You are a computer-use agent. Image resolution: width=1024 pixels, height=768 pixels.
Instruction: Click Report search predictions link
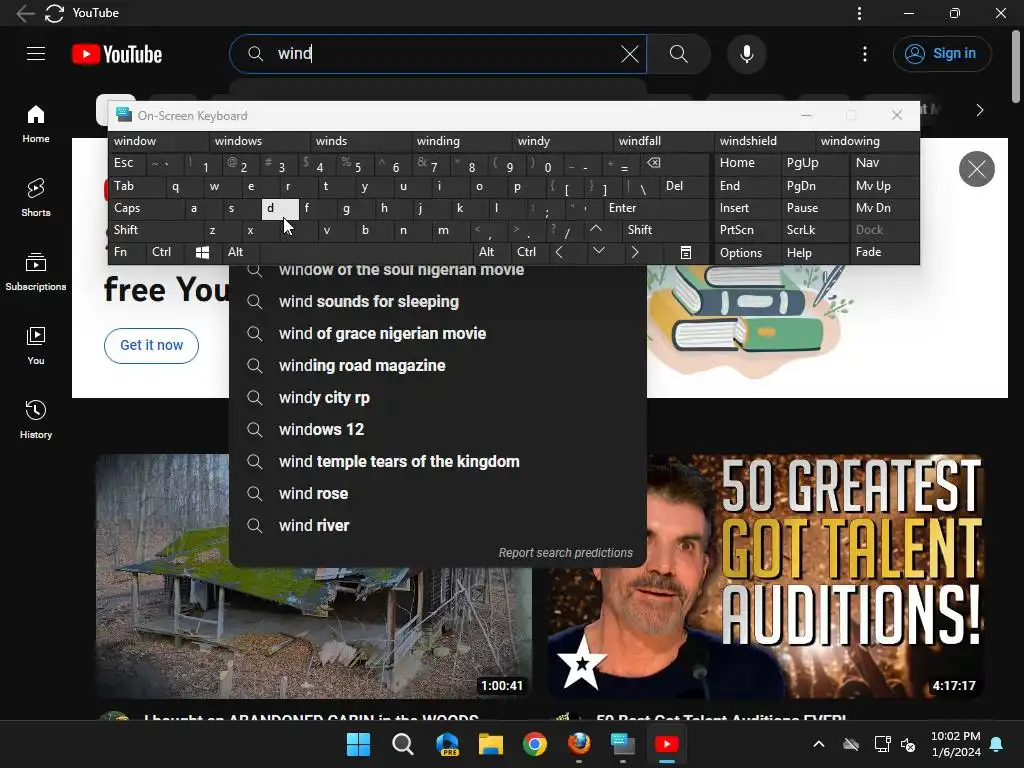point(566,553)
